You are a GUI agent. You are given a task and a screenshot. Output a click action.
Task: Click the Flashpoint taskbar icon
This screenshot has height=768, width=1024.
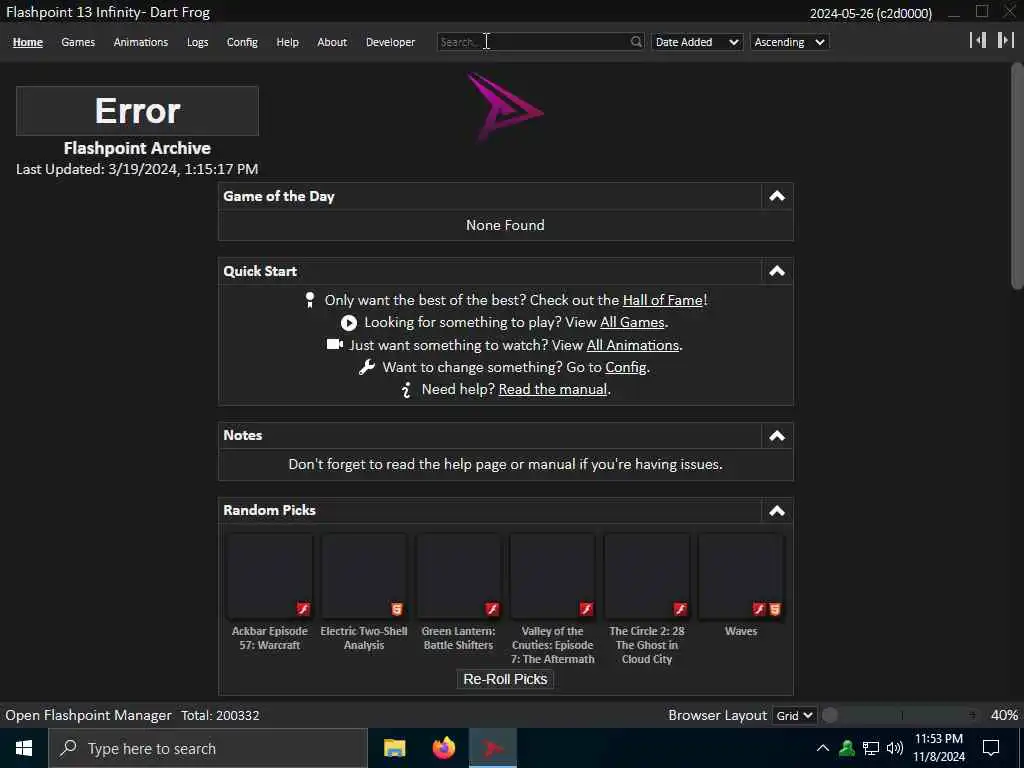tap(492, 748)
